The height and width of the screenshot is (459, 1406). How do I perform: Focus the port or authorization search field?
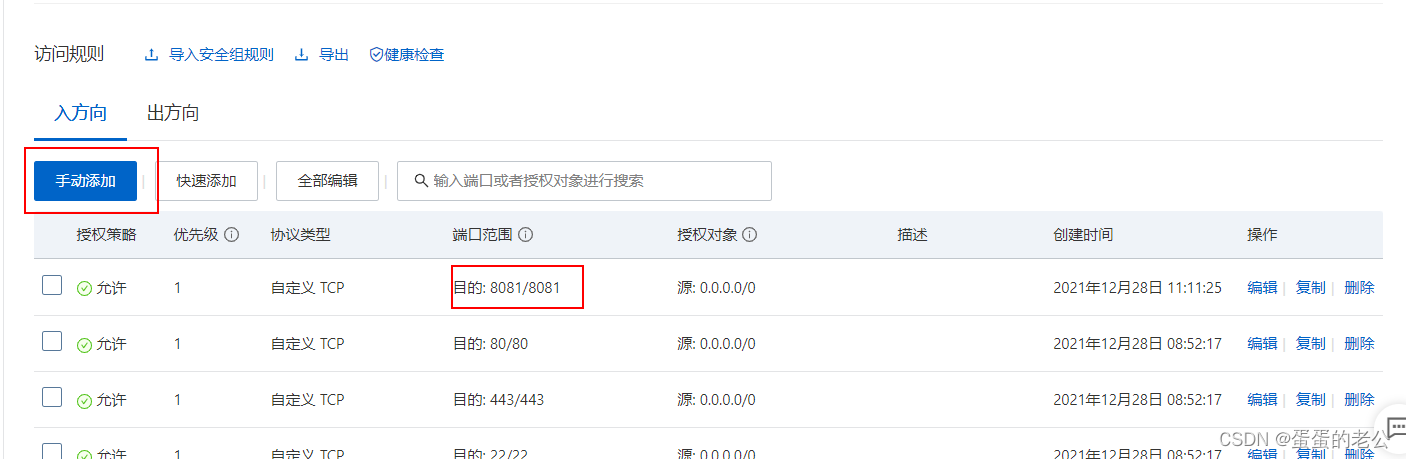tap(584, 181)
